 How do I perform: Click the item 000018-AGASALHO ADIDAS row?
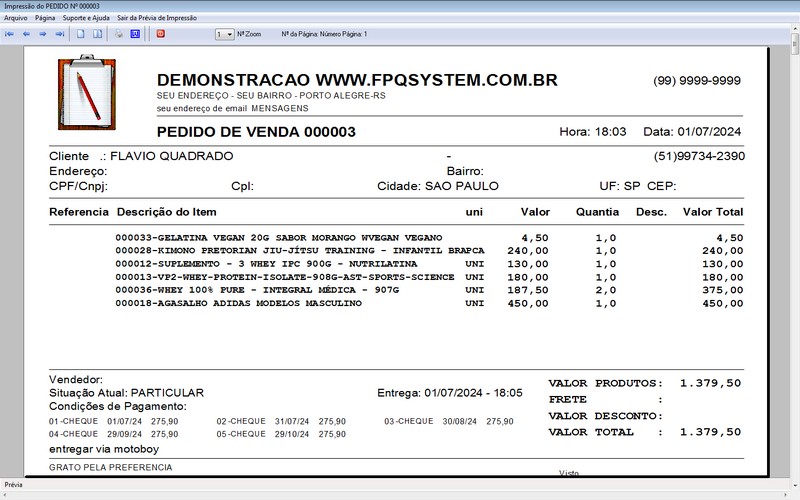tap(429, 304)
